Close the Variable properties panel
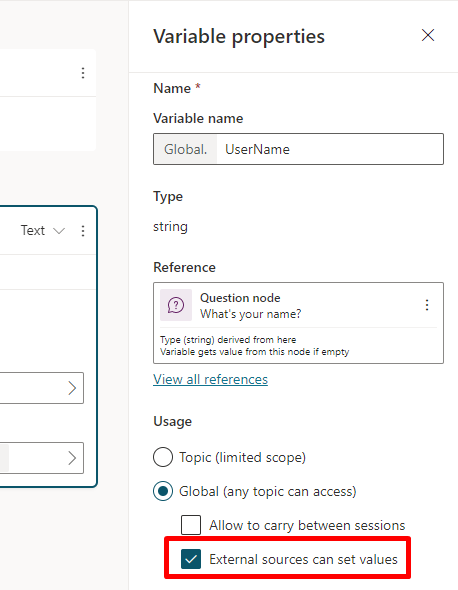 point(428,35)
